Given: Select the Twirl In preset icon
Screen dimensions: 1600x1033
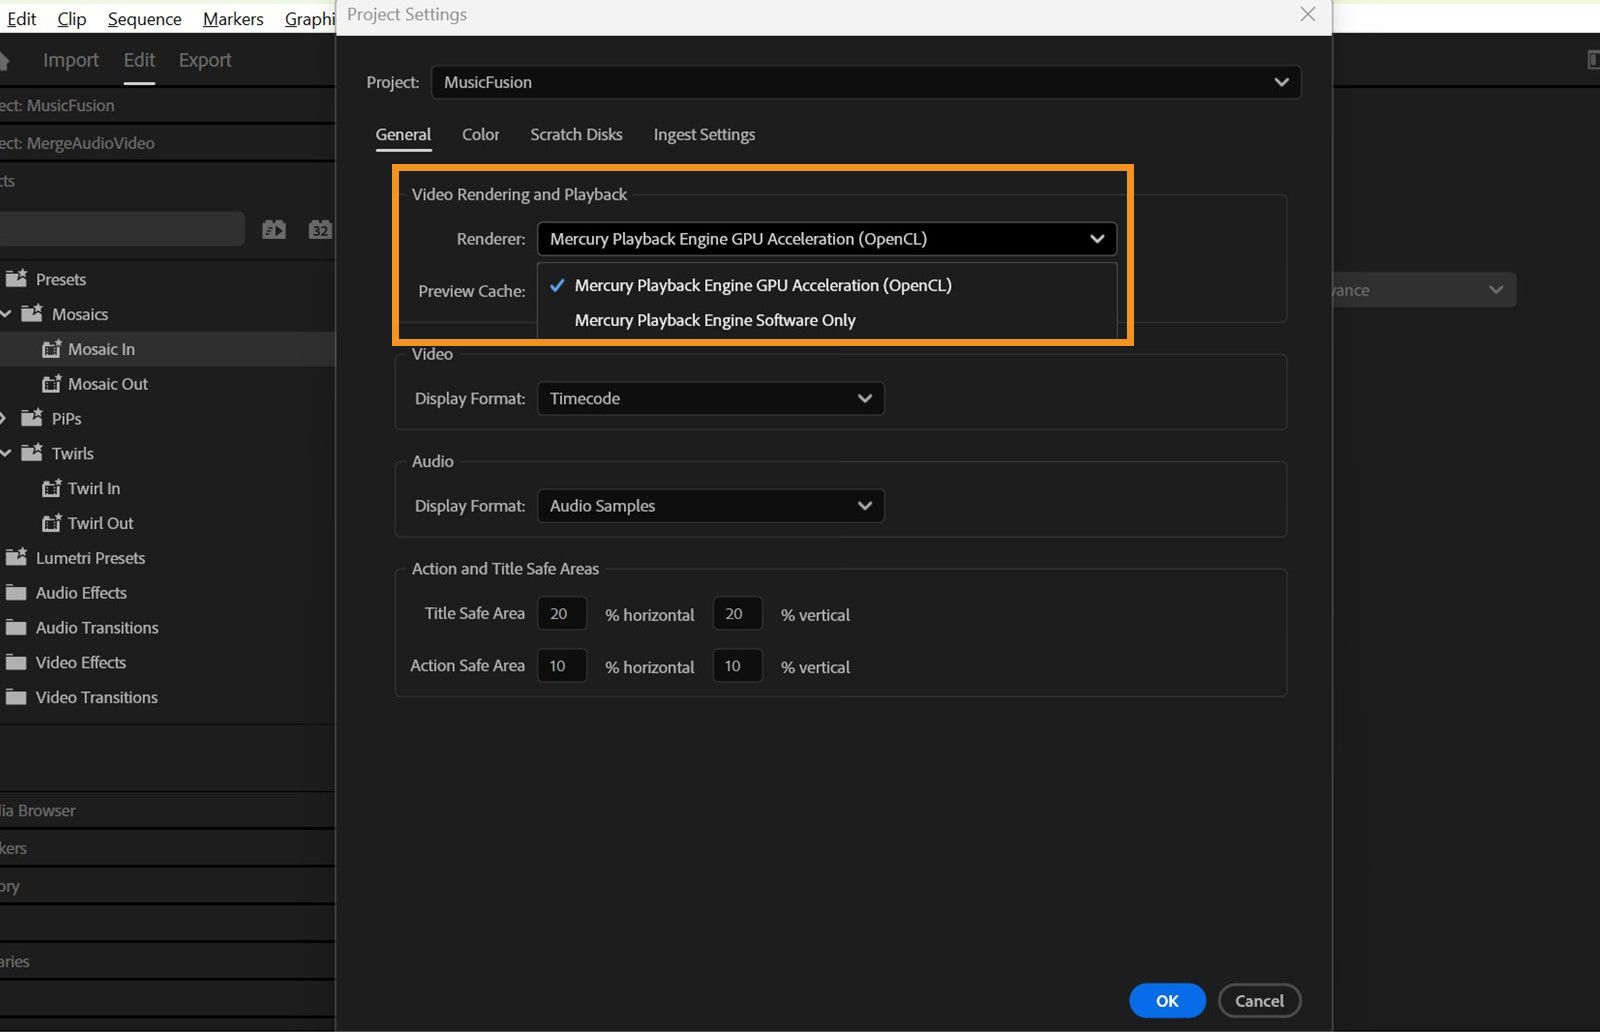Looking at the screenshot, I should [x=52, y=488].
